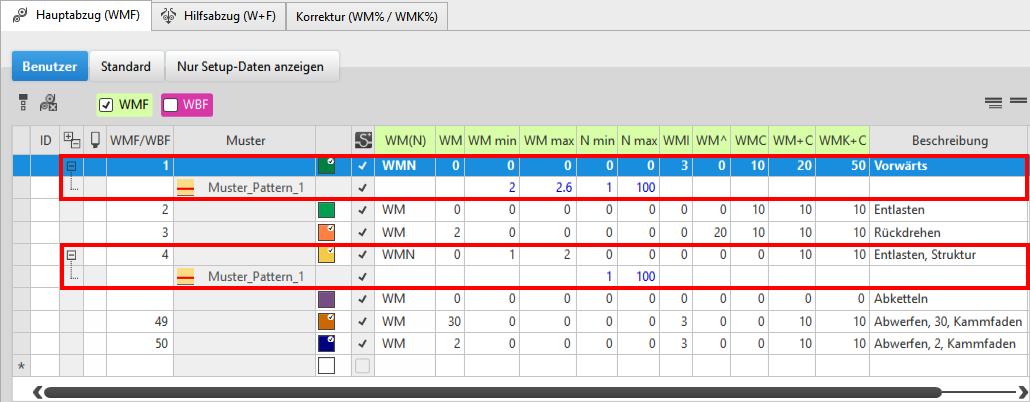
Task: Uncheck the WMF checkbox
Action: click(x=106, y=104)
